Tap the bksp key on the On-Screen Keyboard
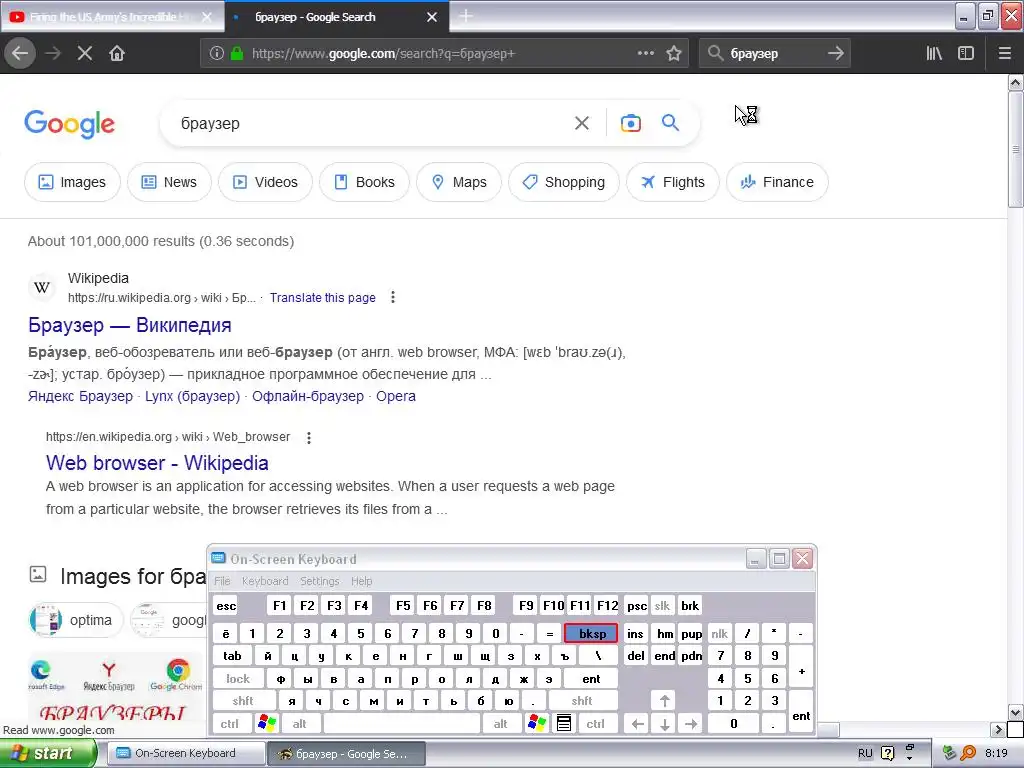1024x768 pixels. click(592, 633)
